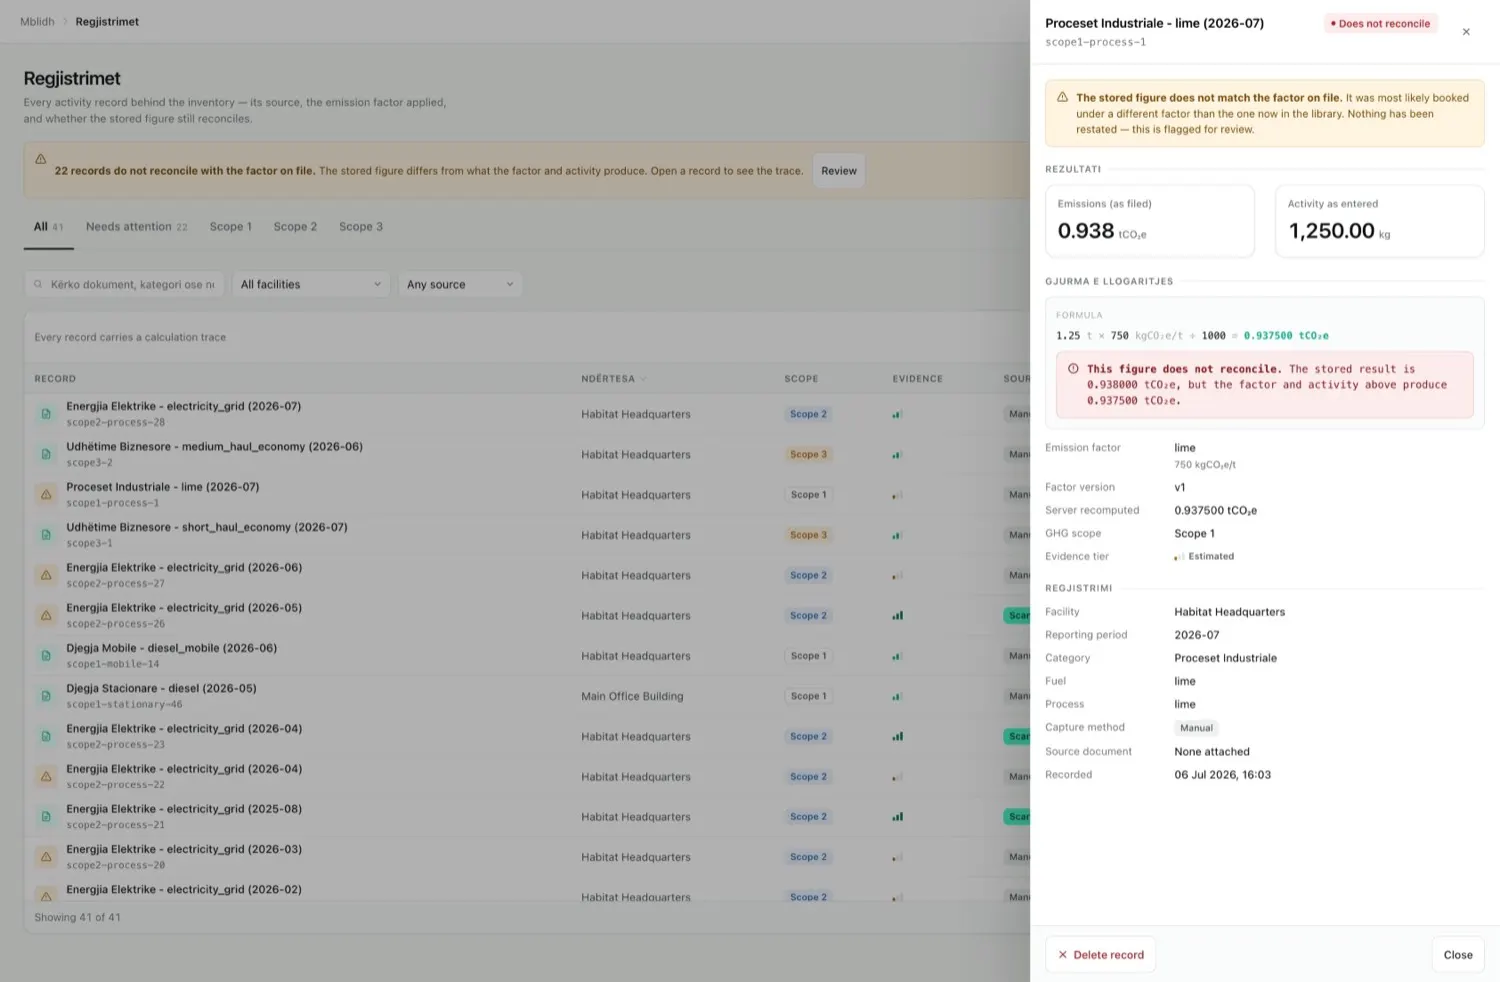The width and height of the screenshot is (1500, 982).
Task: Click the search magnifier icon
Action: 38,285
